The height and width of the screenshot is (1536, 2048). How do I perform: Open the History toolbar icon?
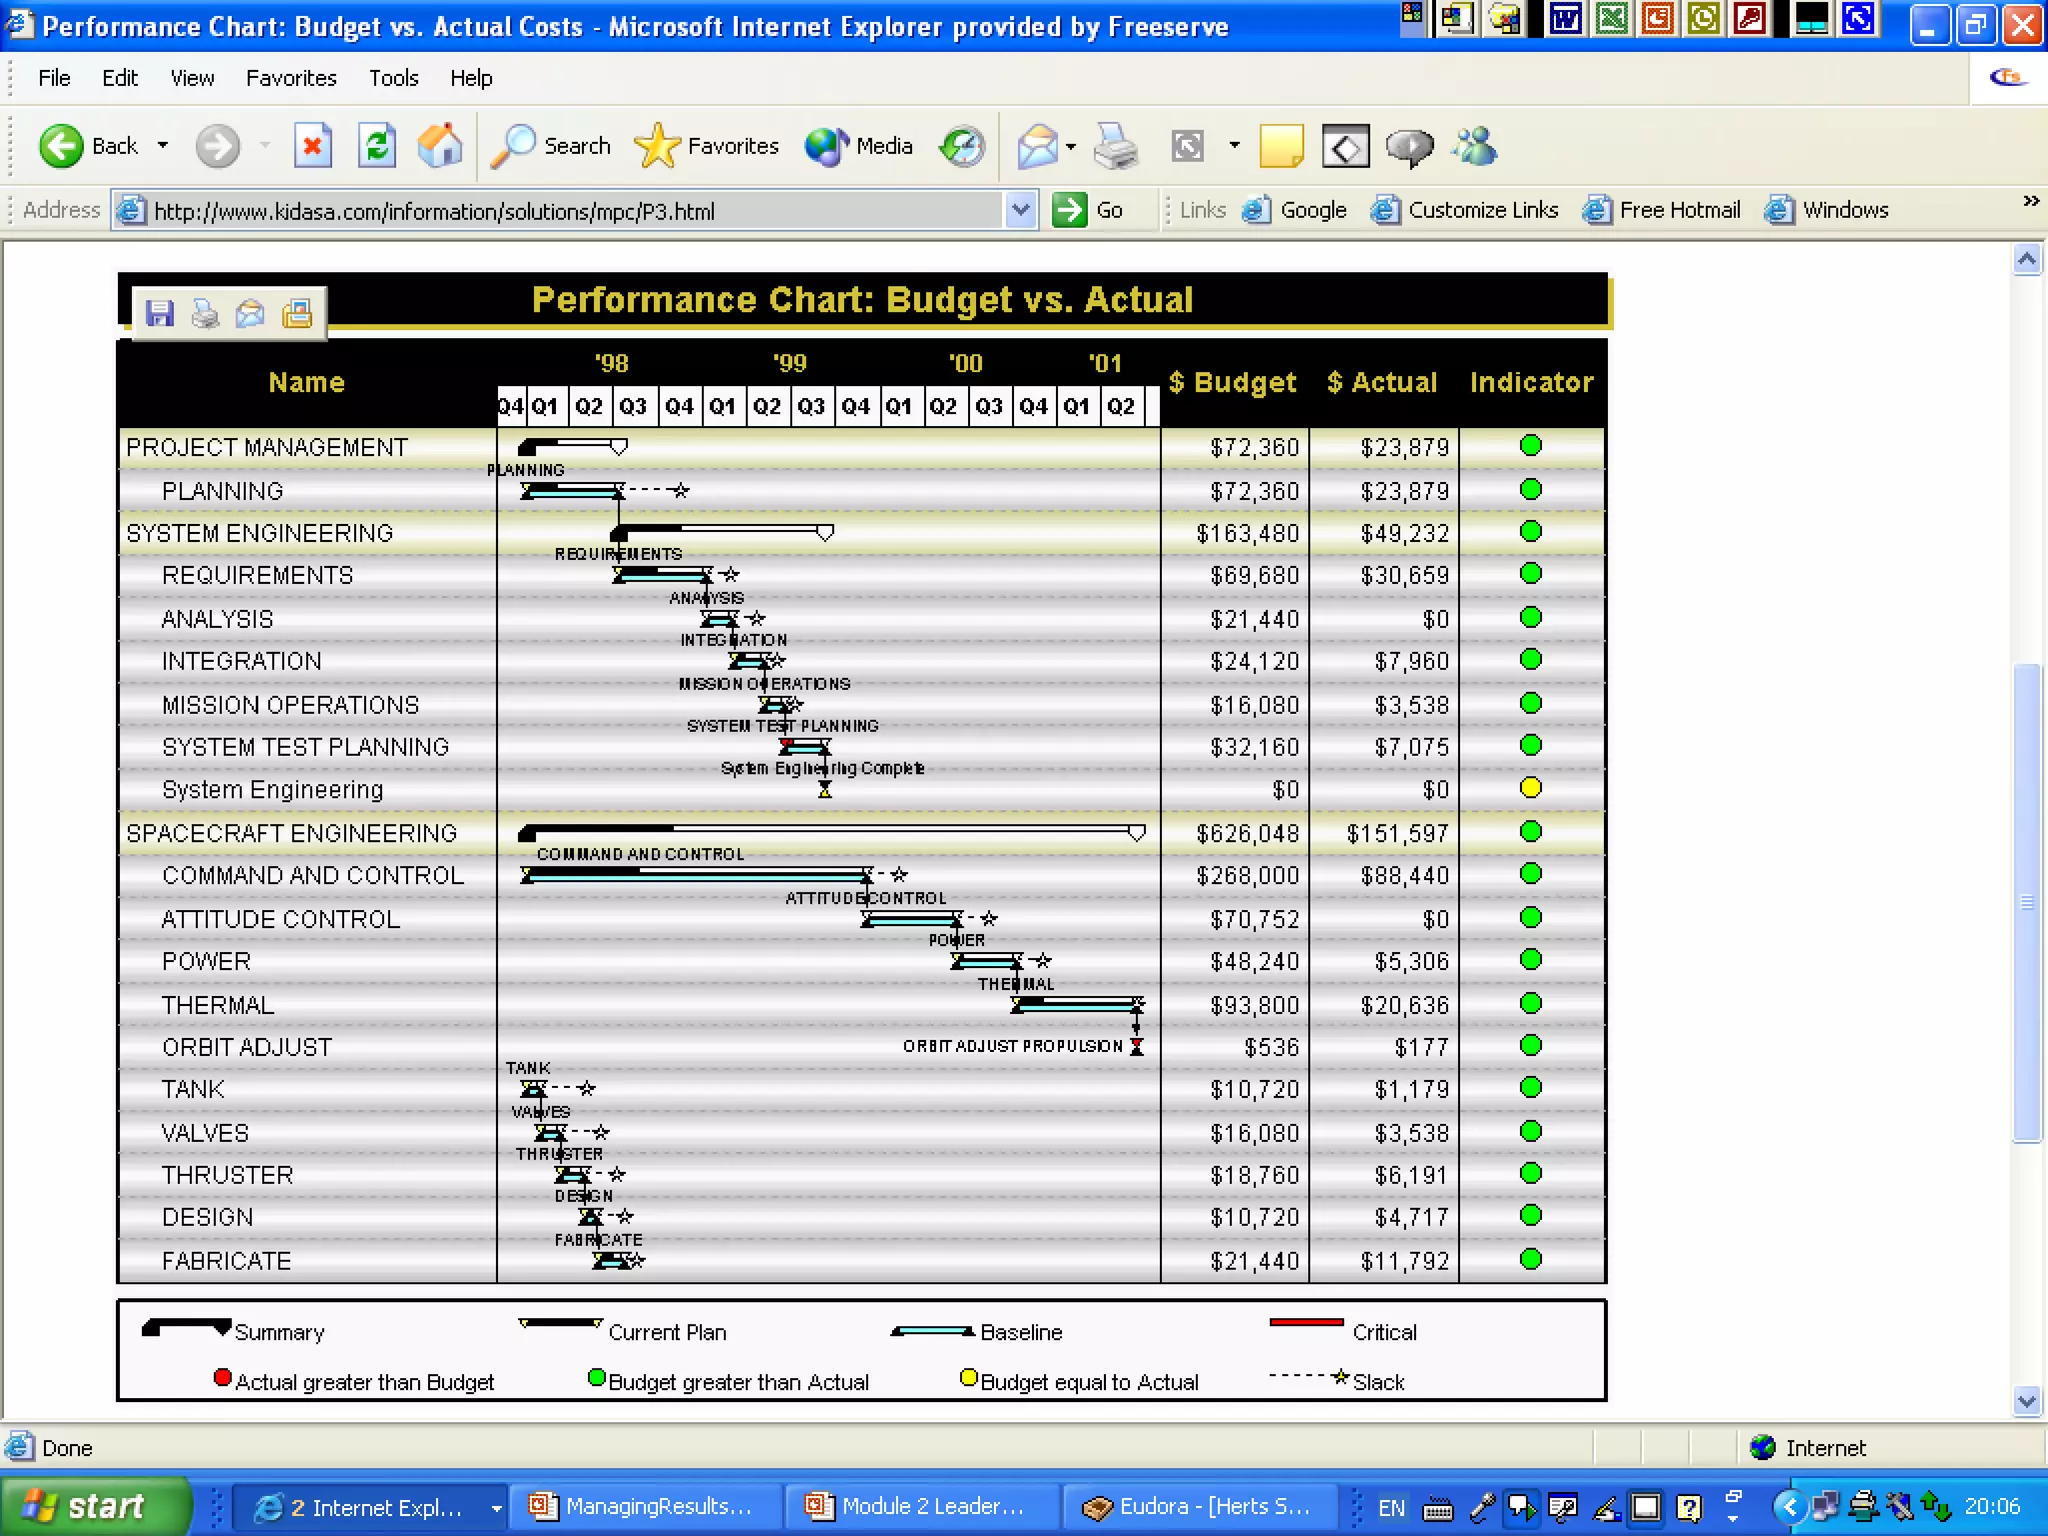[962, 147]
